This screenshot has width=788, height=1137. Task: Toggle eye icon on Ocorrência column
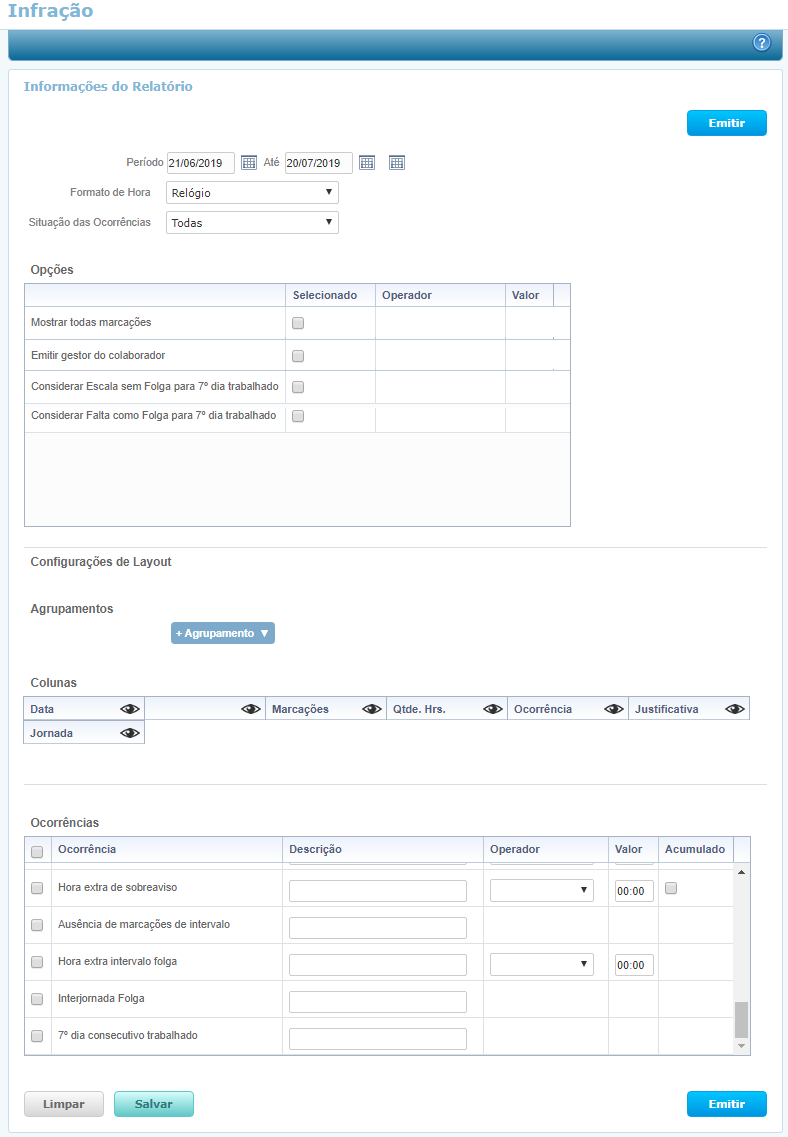[614, 709]
